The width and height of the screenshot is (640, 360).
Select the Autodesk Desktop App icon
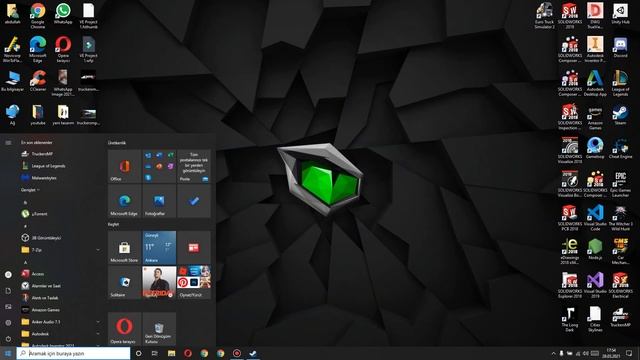click(x=595, y=83)
